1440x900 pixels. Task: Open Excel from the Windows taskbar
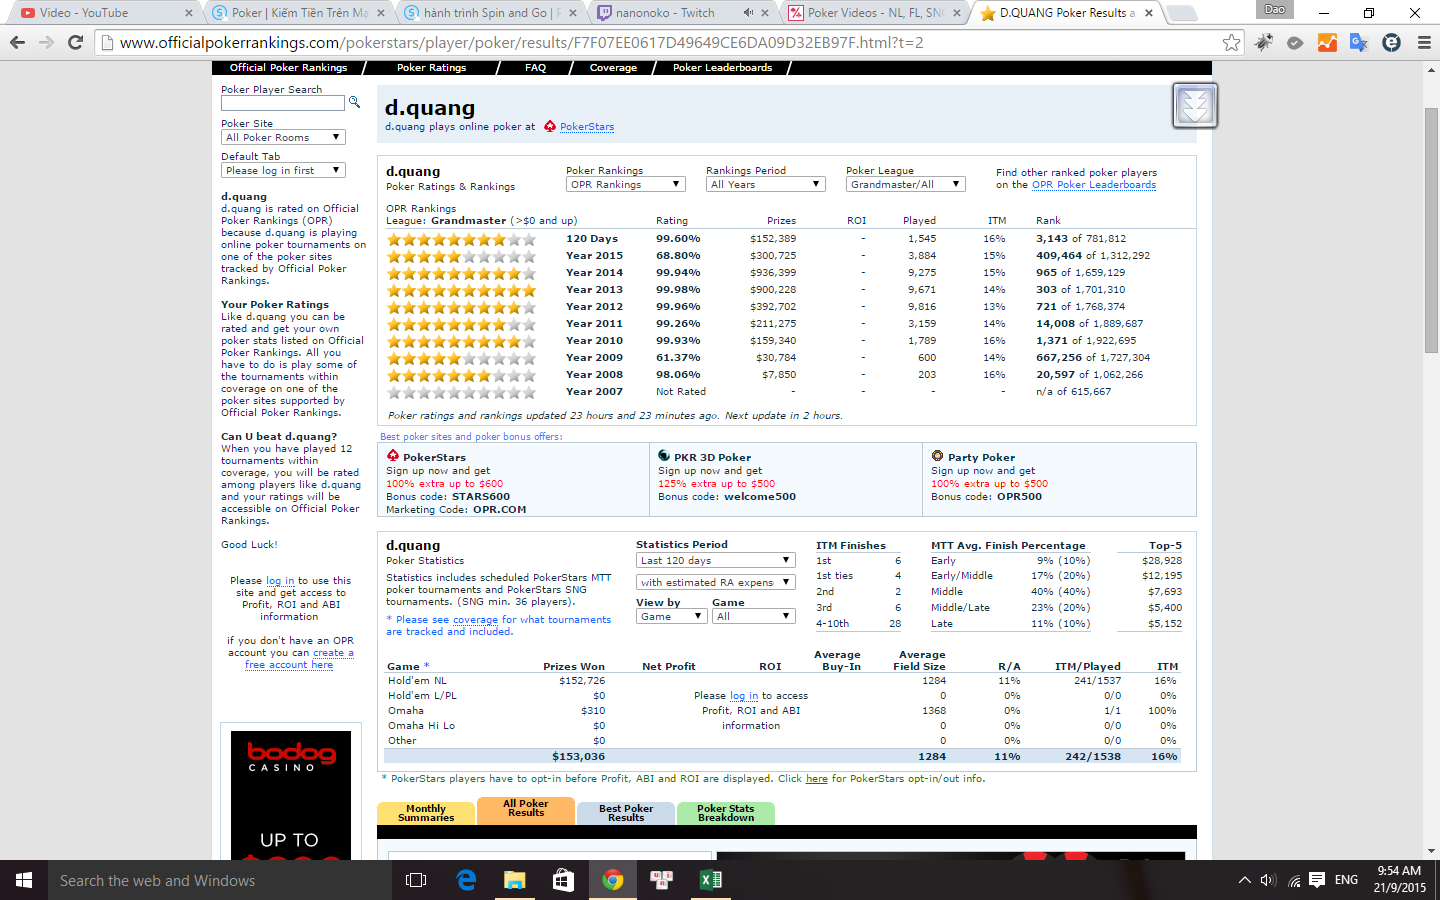(710, 880)
